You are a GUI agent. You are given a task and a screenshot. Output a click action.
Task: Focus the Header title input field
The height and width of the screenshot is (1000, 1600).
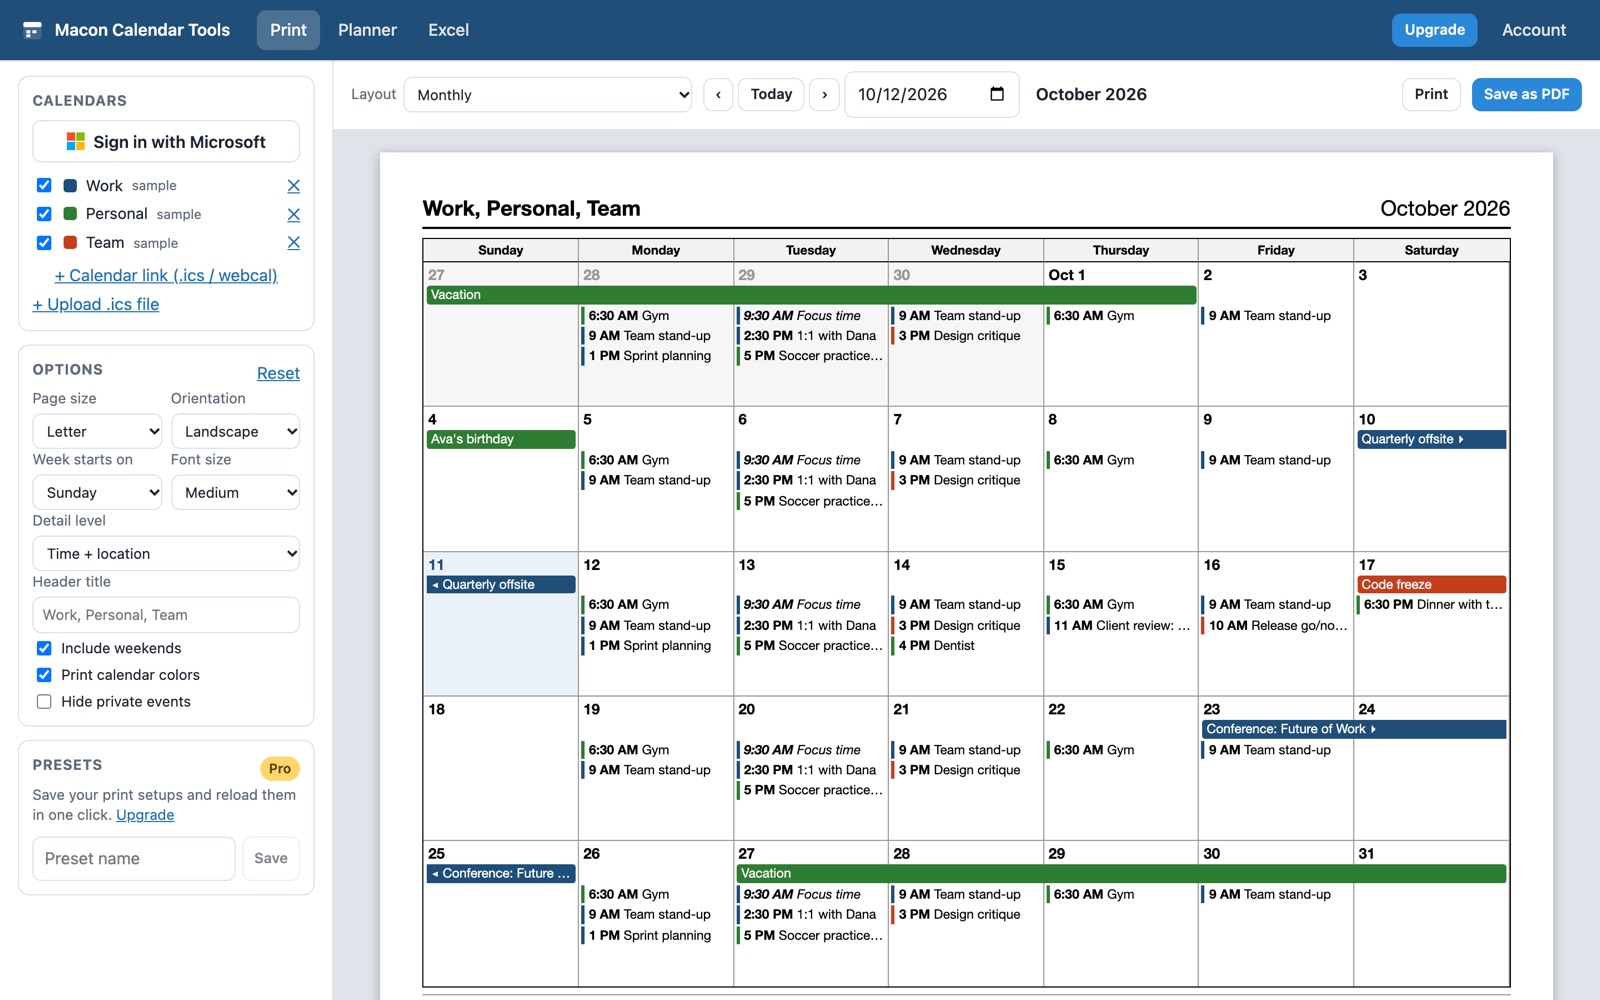coord(166,615)
